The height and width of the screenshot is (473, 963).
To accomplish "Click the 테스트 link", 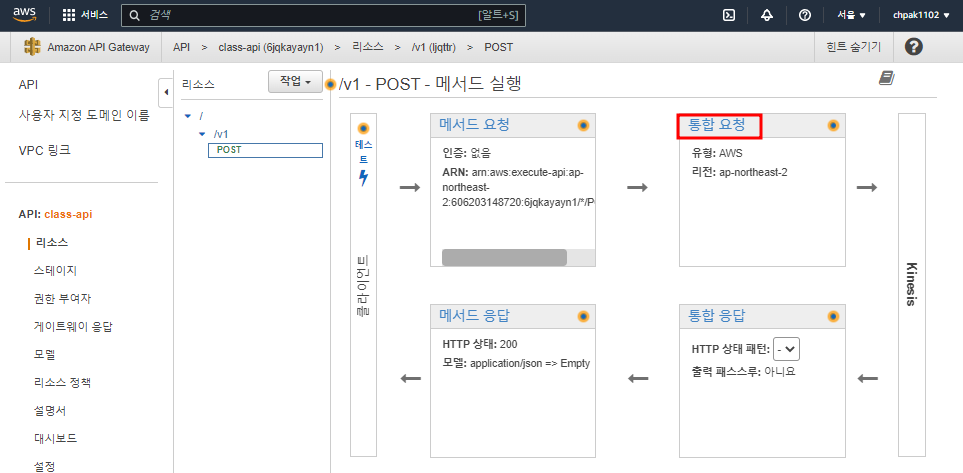I will click(363, 152).
